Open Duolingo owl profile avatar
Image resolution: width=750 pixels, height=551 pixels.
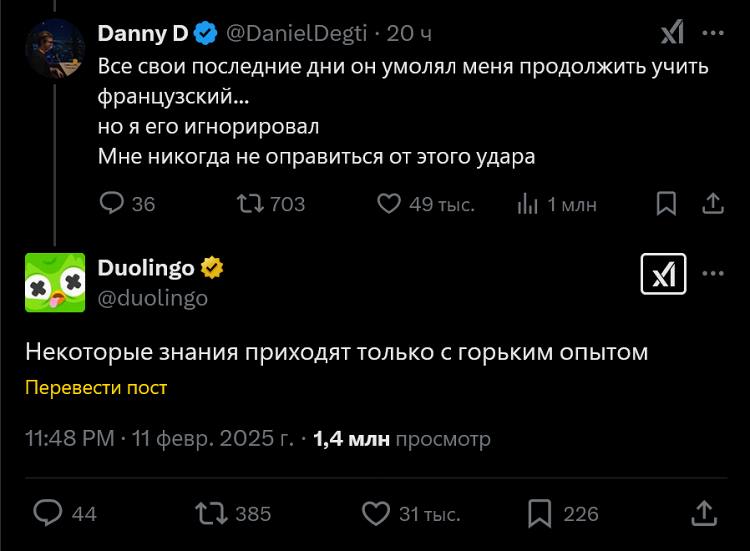(x=54, y=281)
